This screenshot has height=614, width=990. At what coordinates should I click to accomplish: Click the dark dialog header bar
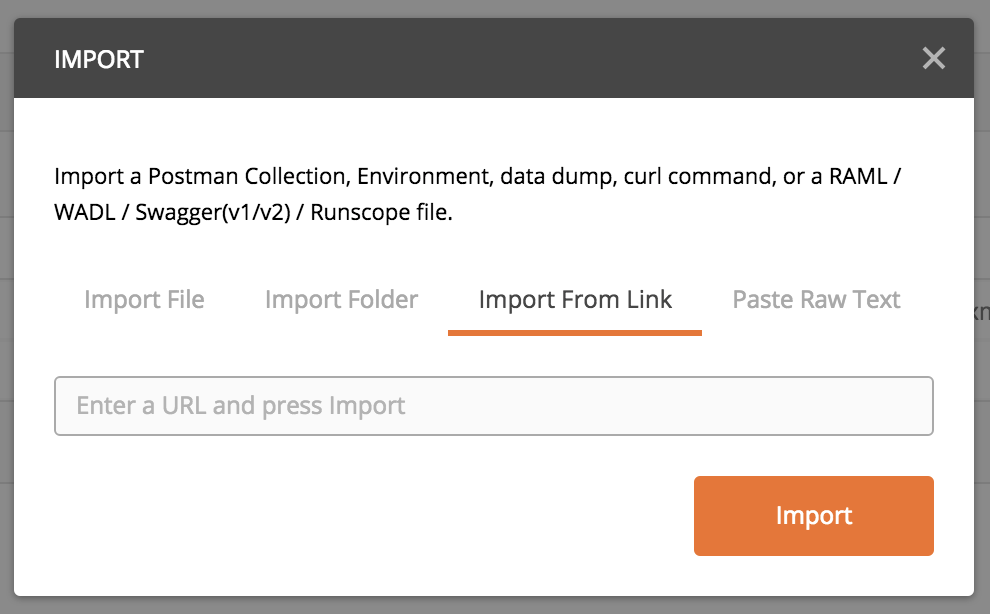click(x=500, y=59)
